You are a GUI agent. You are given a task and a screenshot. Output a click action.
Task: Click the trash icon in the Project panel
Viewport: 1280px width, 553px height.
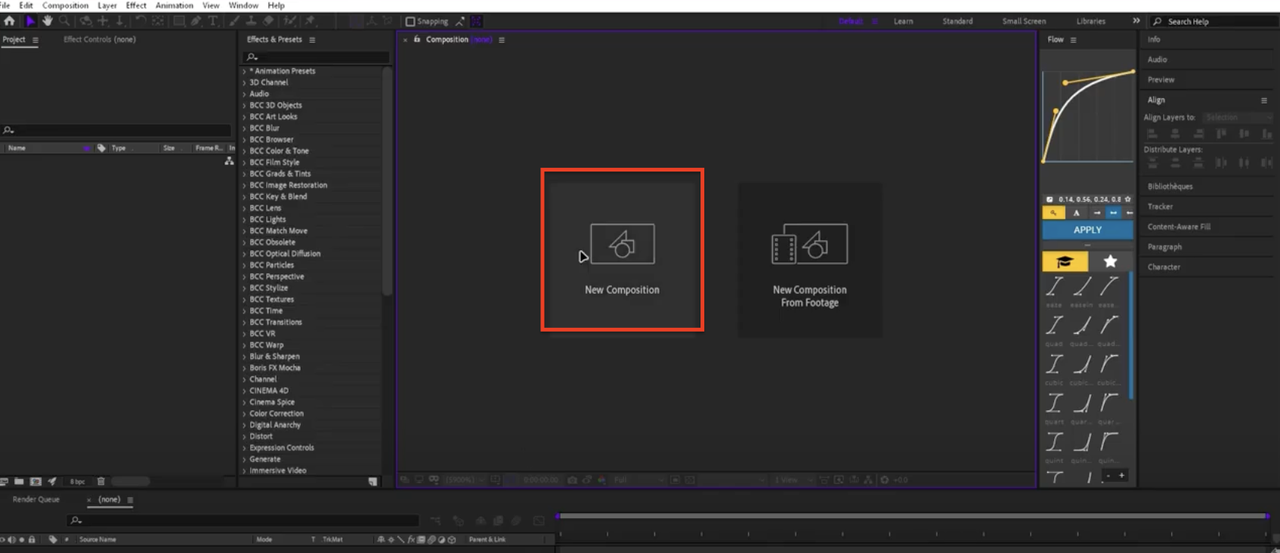(101, 481)
